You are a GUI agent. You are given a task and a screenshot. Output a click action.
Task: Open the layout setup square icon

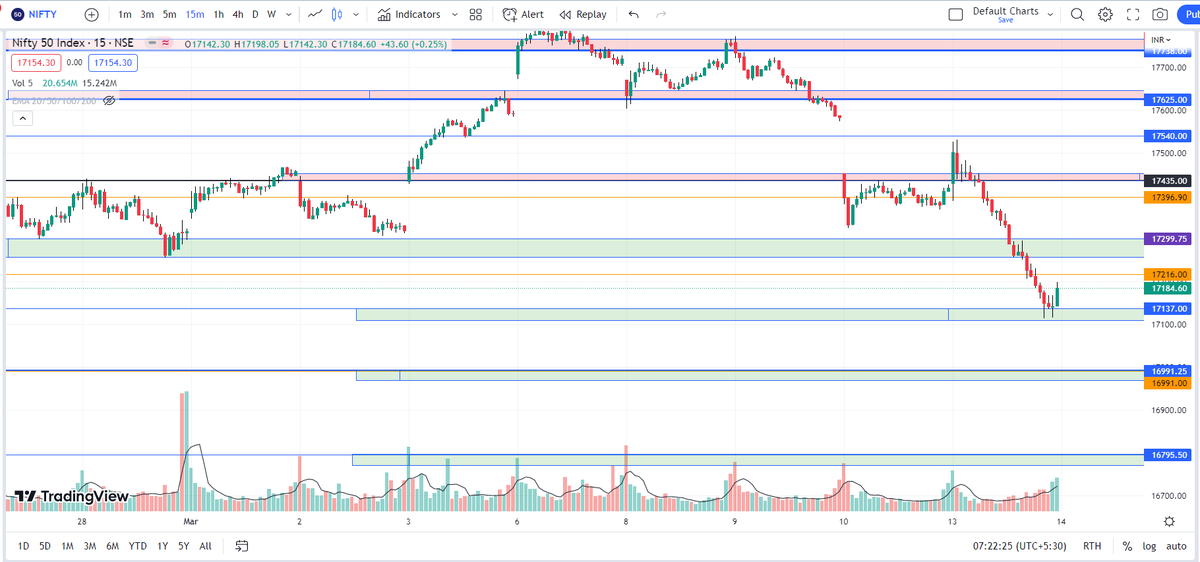click(x=955, y=14)
